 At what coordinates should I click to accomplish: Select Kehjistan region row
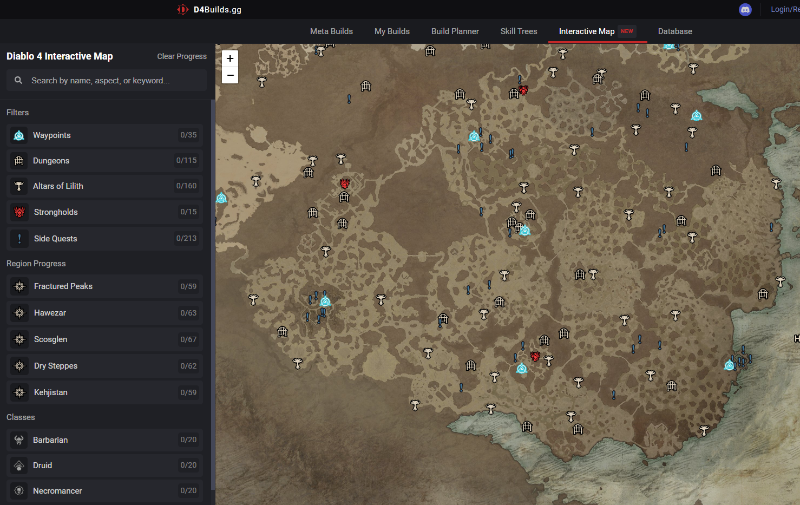click(x=105, y=392)
